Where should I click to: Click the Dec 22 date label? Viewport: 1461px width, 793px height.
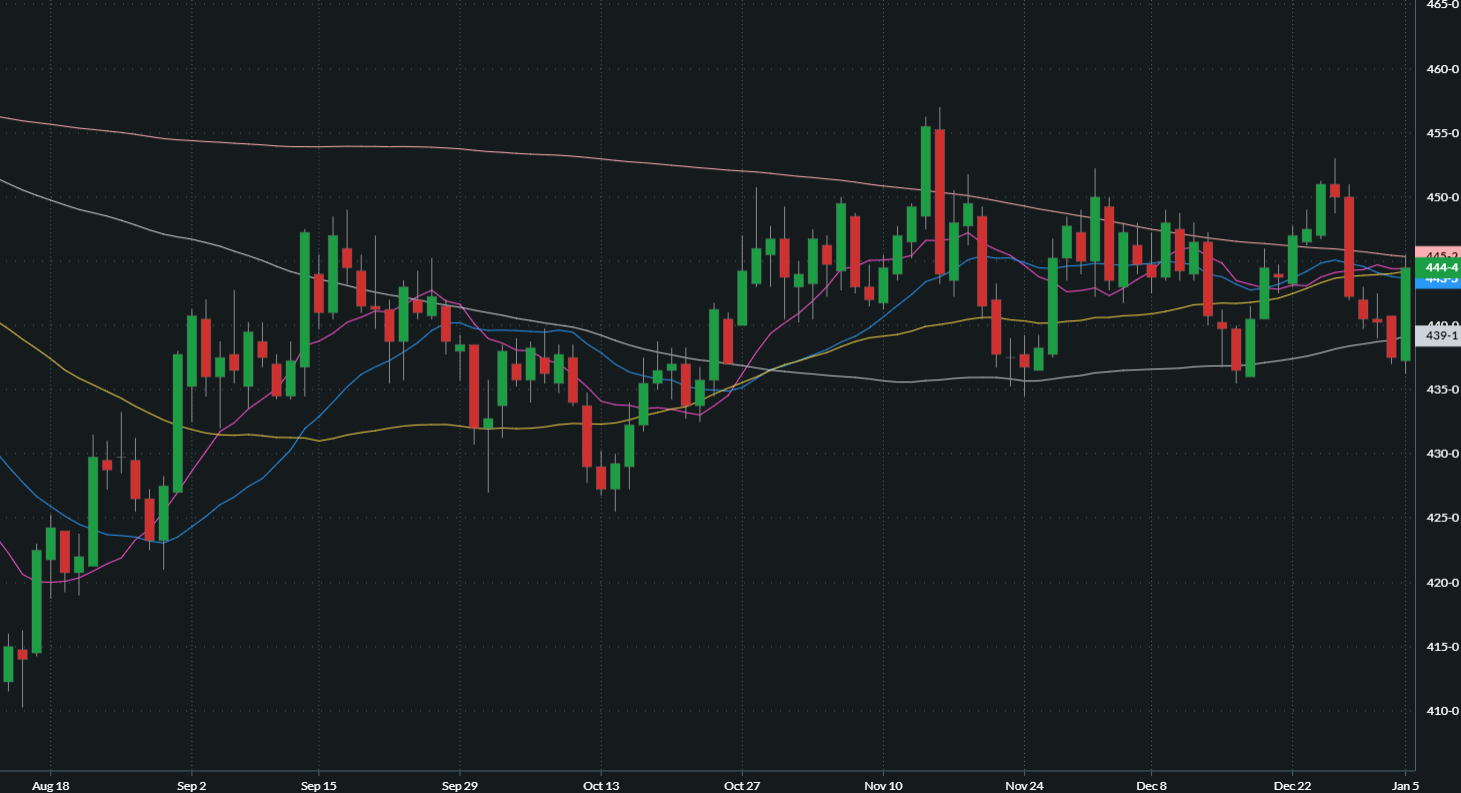pyautogui.click(x=1292, y=786)
